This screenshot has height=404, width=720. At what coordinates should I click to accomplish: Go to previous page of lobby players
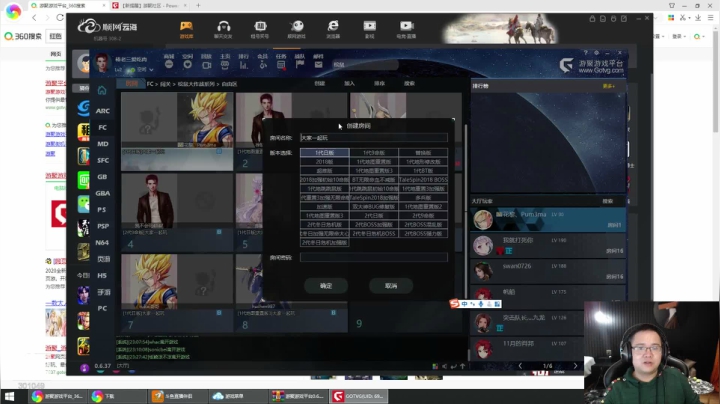(x=520, y=366)
